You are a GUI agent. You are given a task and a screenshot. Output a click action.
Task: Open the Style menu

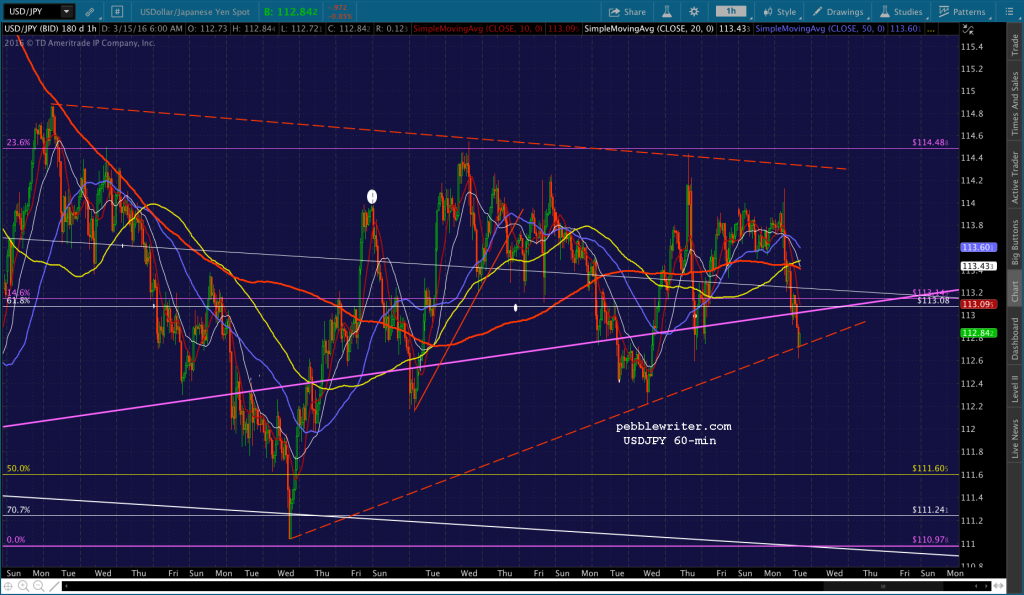coord(780,12)
